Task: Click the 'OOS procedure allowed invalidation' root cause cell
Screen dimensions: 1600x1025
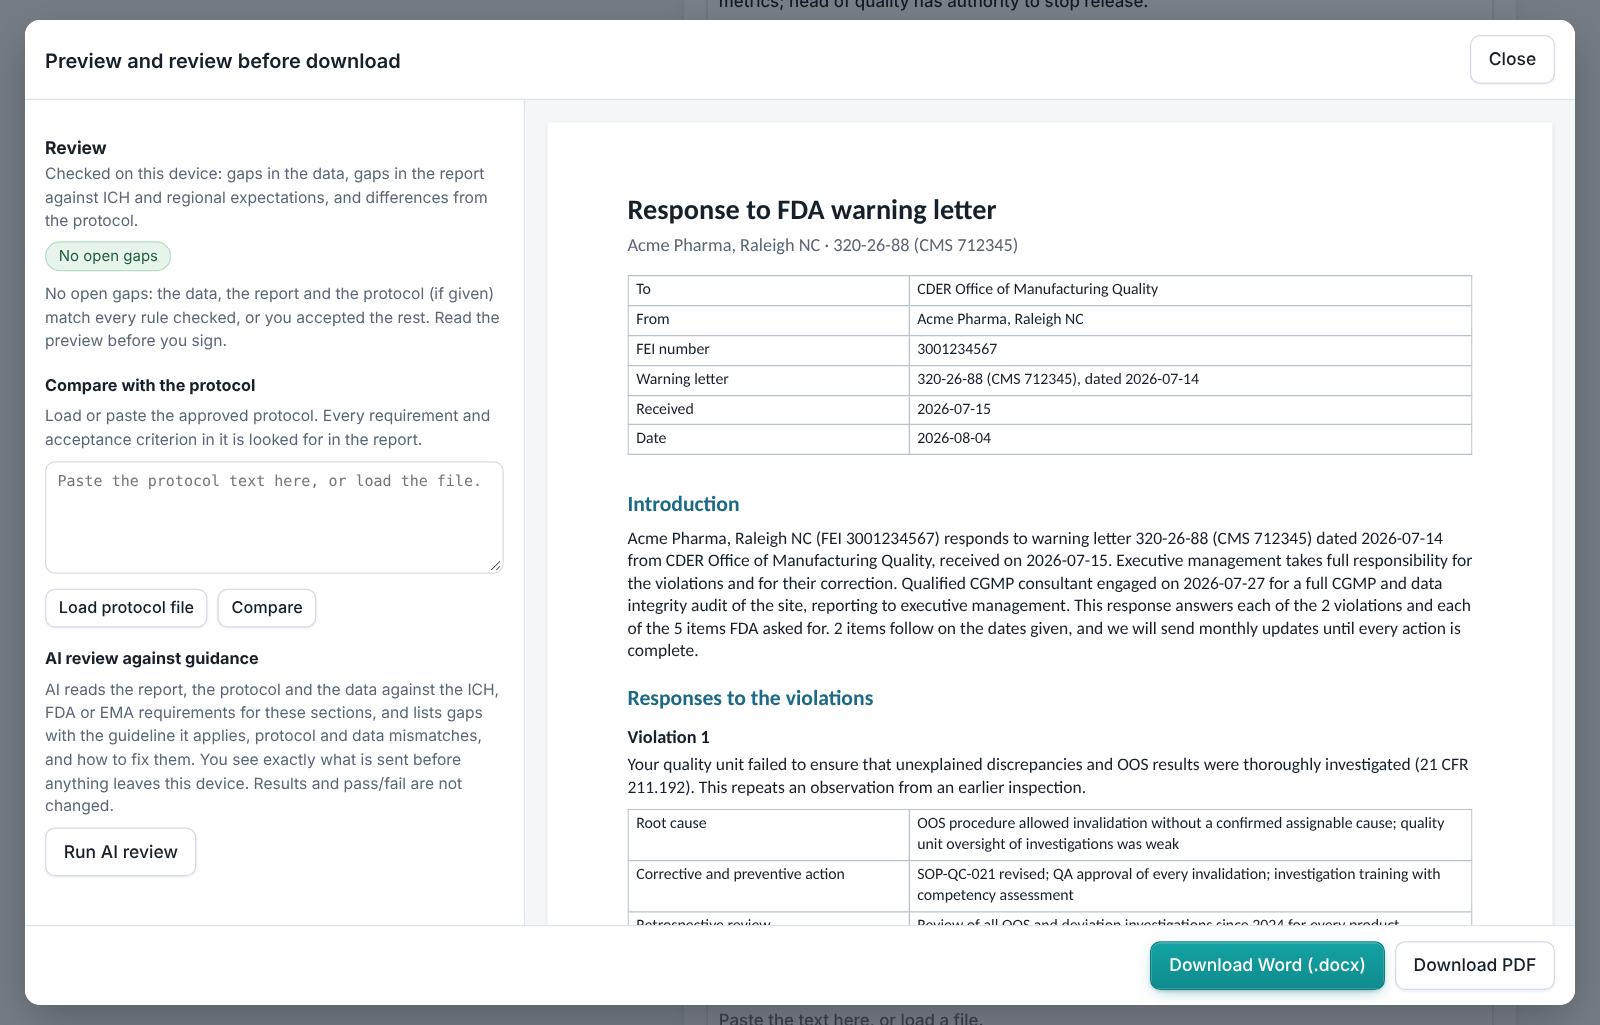Action: (1190, 834)
